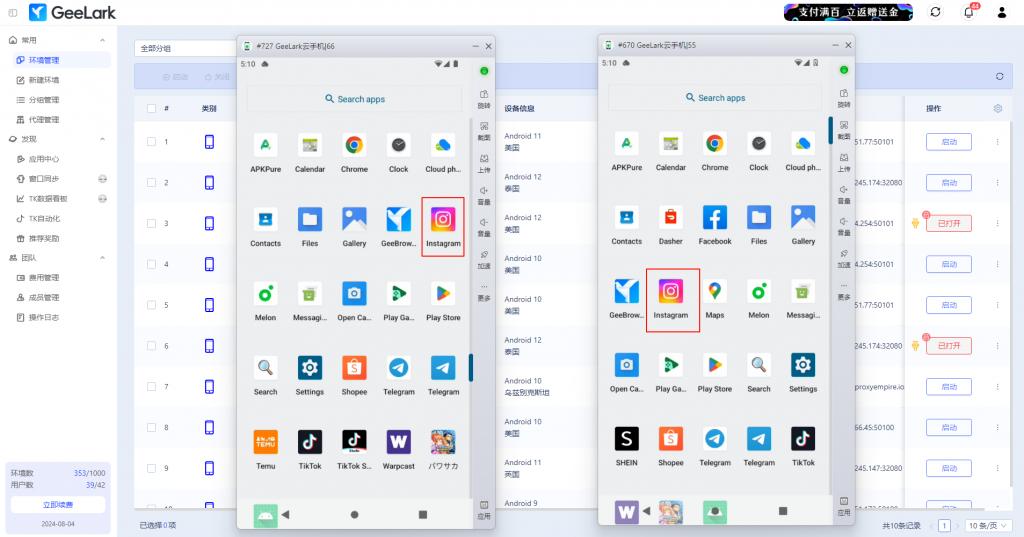
Task: Collapse the 发现 sidebar section
Action: 103,139
